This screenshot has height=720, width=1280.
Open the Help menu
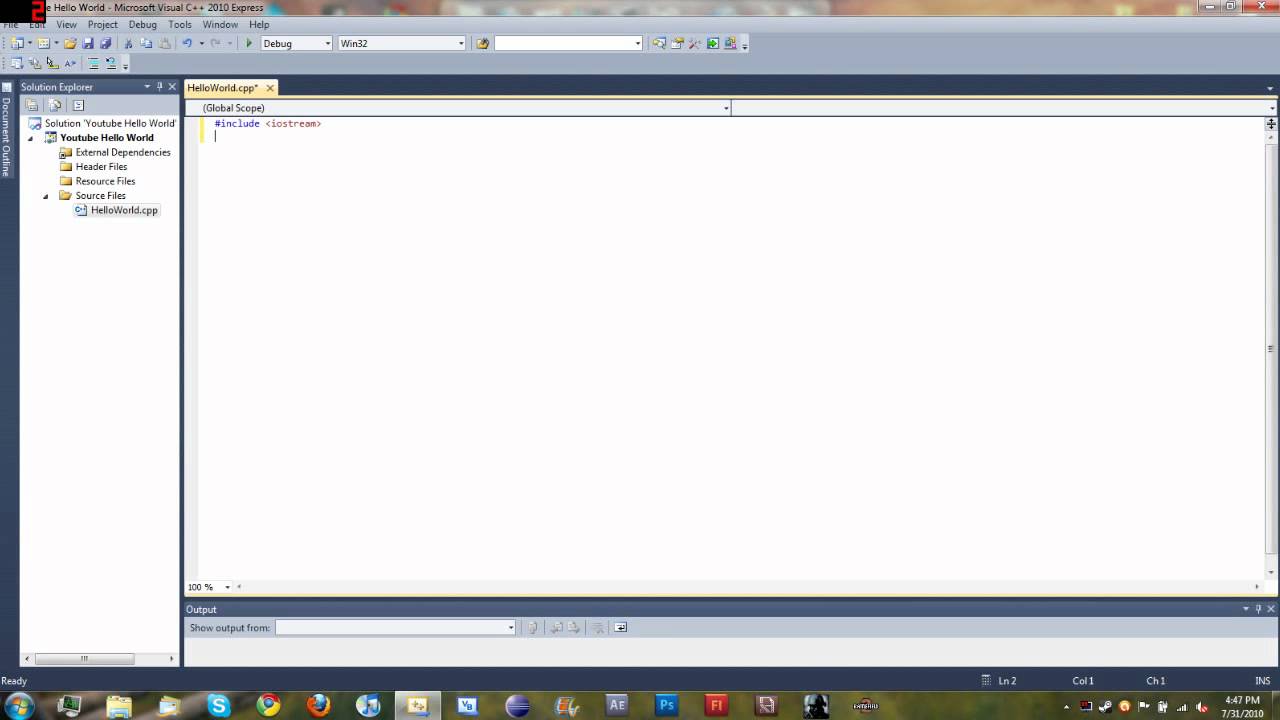click(x=259, y=24)
